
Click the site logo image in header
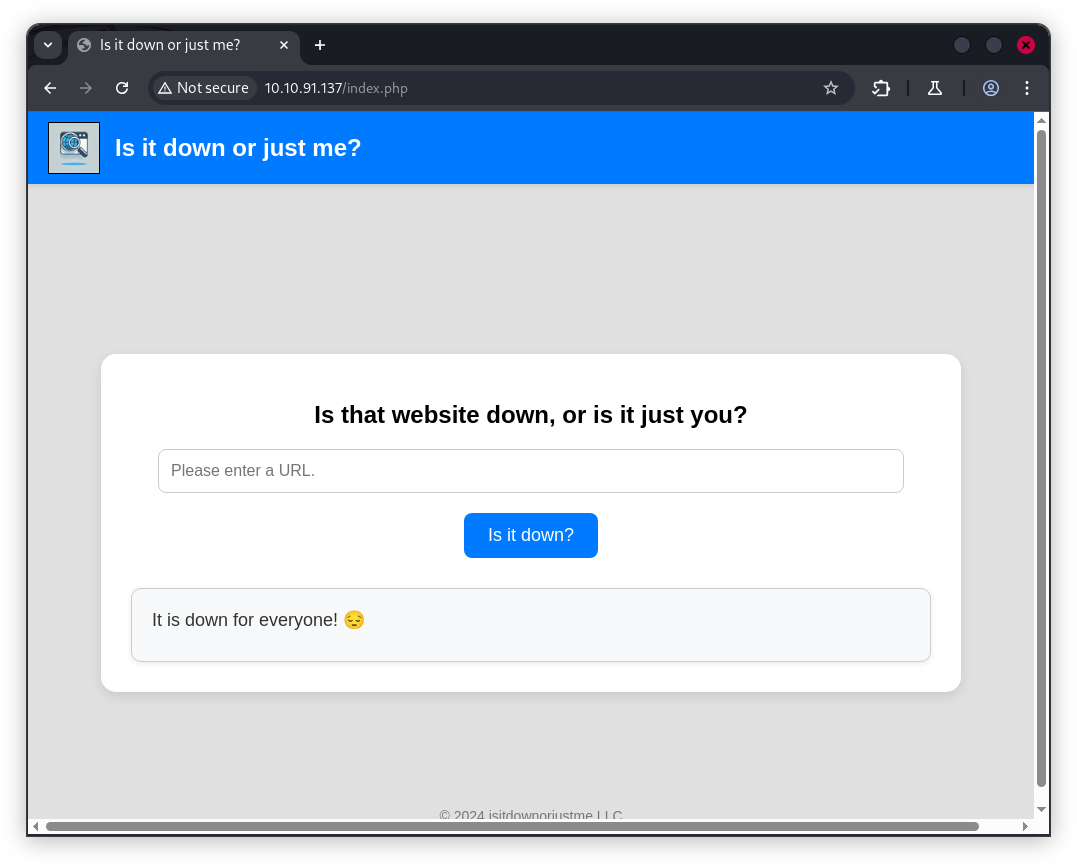coord(74,148)
